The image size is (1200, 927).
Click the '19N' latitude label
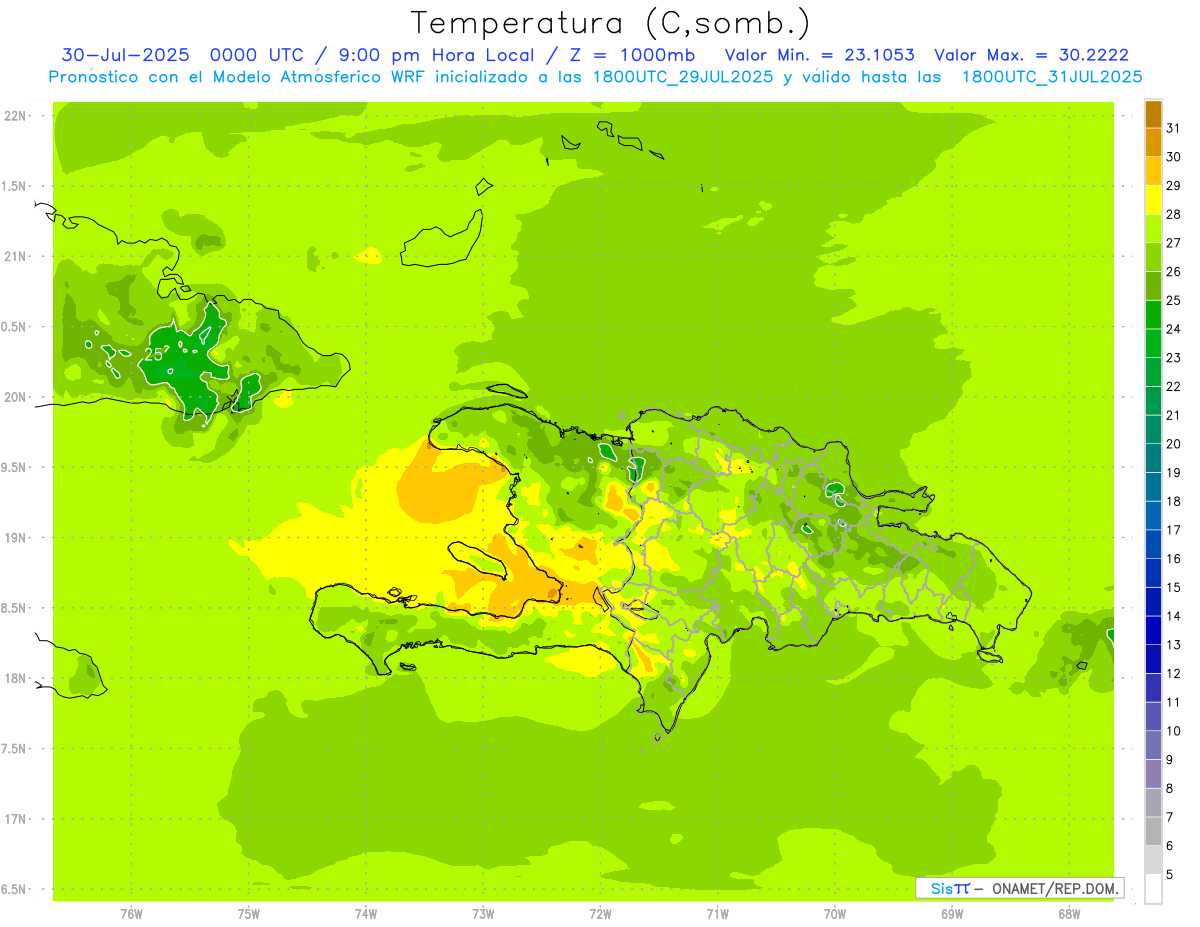15,538
